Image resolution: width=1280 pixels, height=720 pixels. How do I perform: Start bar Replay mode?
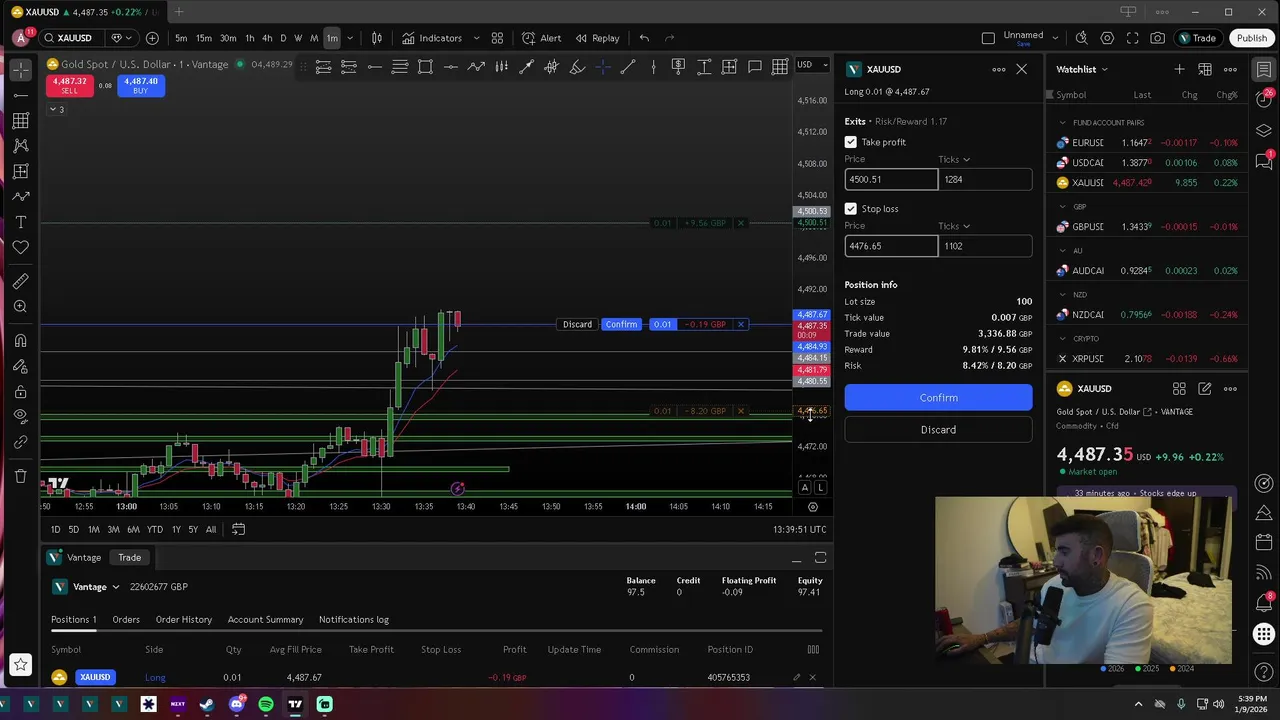click(597, 38)
